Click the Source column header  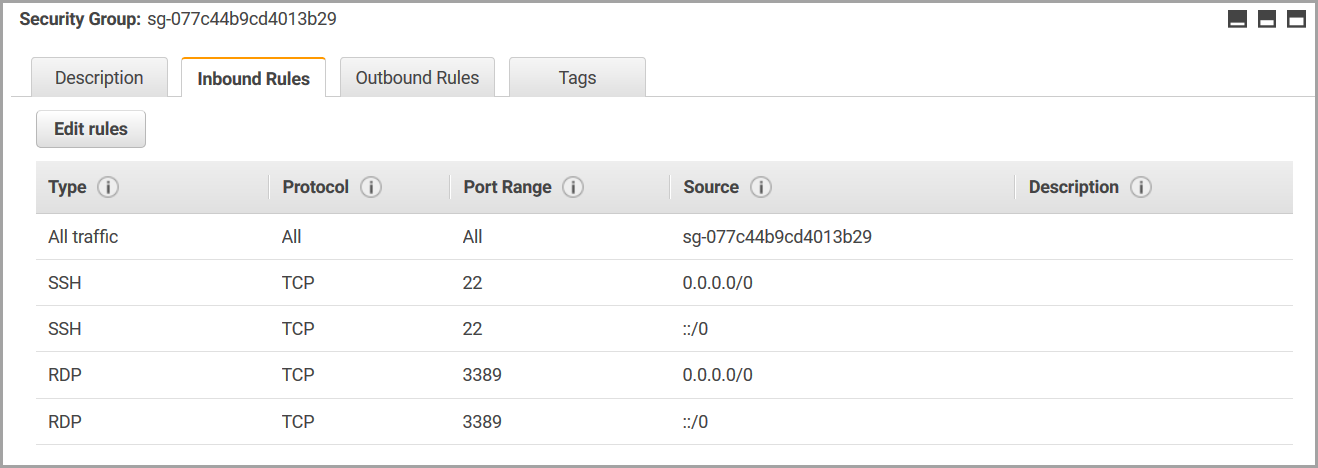click(x=711, y=187)
